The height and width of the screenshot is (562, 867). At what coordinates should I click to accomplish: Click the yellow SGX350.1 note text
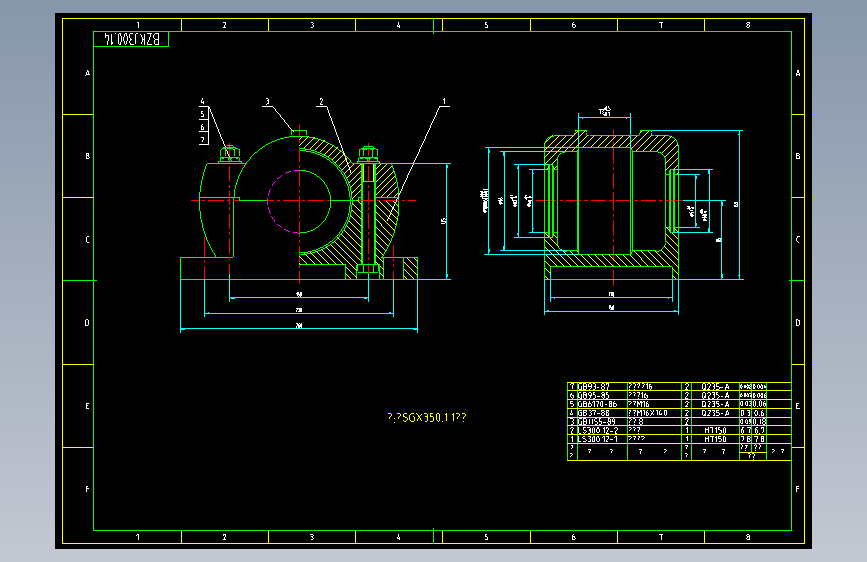pyautogui.click(x=426, y=418)
